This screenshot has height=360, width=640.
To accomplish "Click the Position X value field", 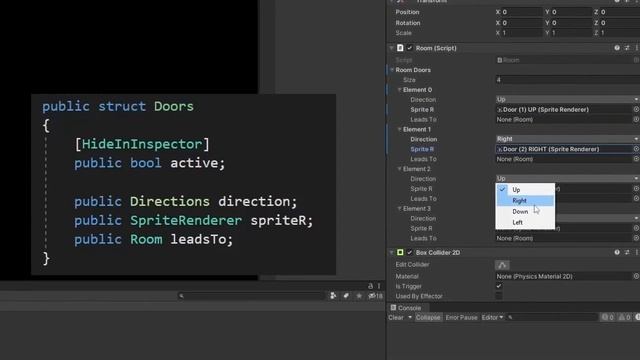I will click(522, 12).
